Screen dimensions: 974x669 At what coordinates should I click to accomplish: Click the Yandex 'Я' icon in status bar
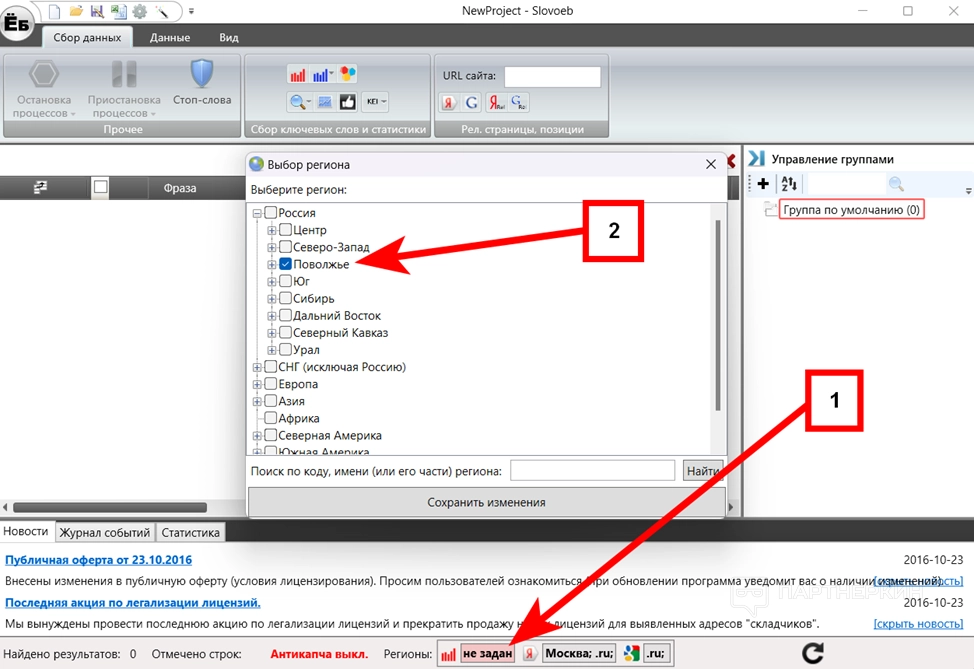pos(529,653)
